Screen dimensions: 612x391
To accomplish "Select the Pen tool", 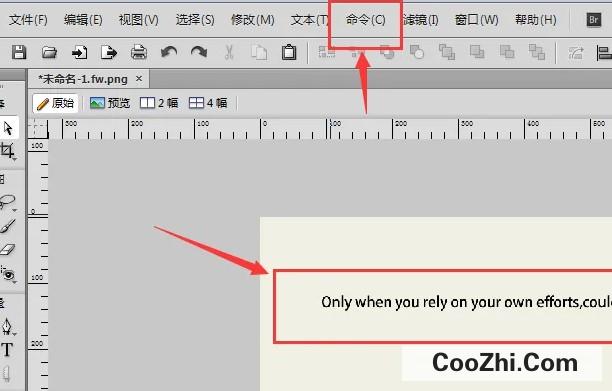I will (7, 326).
